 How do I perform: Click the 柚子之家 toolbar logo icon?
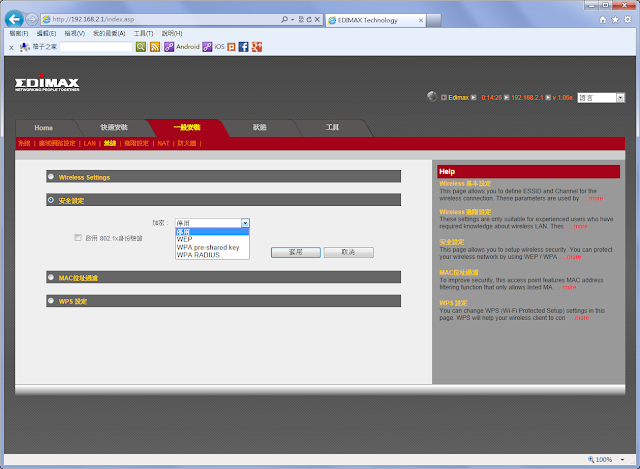click(25, 47)
